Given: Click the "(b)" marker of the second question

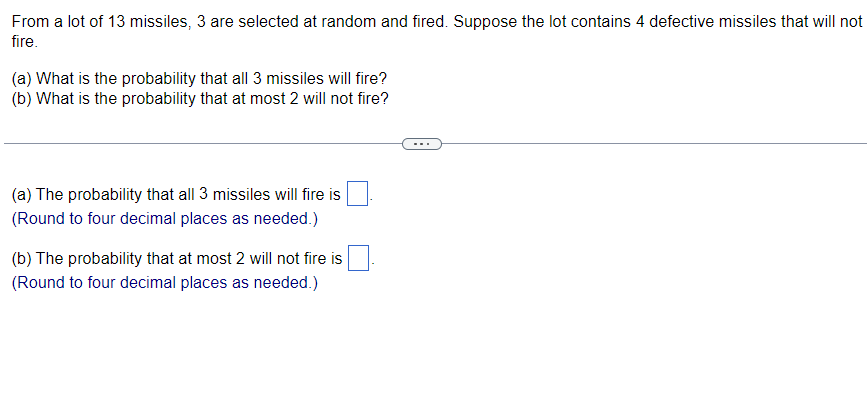Looking at the screenshot, I should click(x=22, y=98).
